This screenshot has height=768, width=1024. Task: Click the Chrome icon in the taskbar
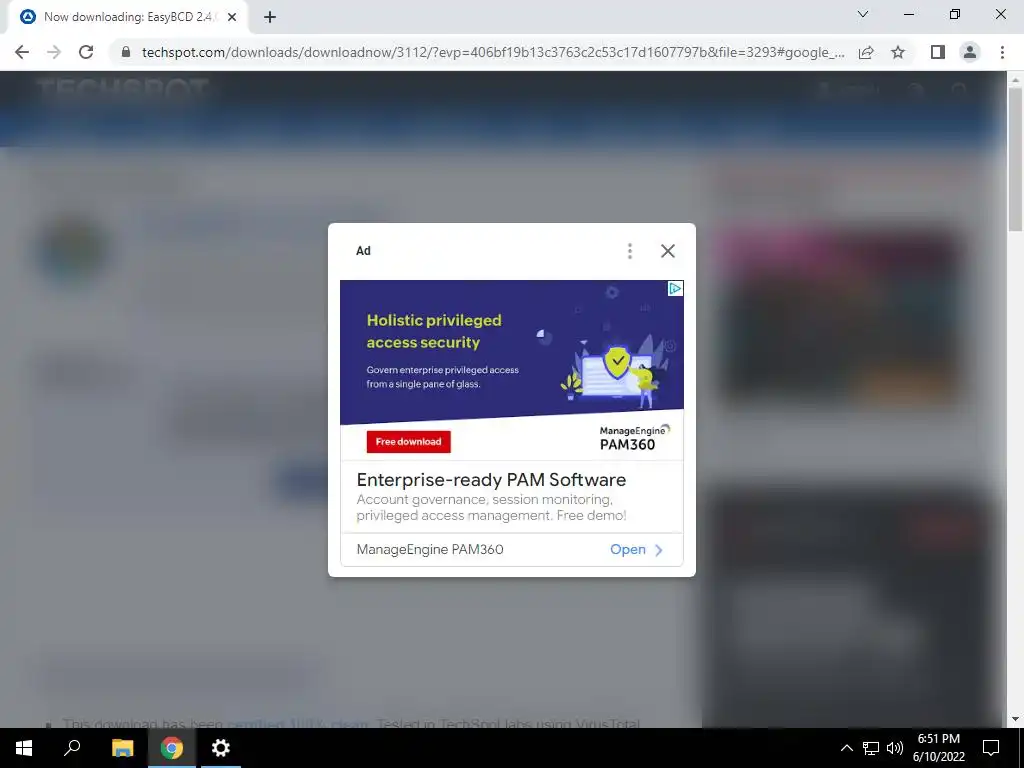[x=172, y=748]
